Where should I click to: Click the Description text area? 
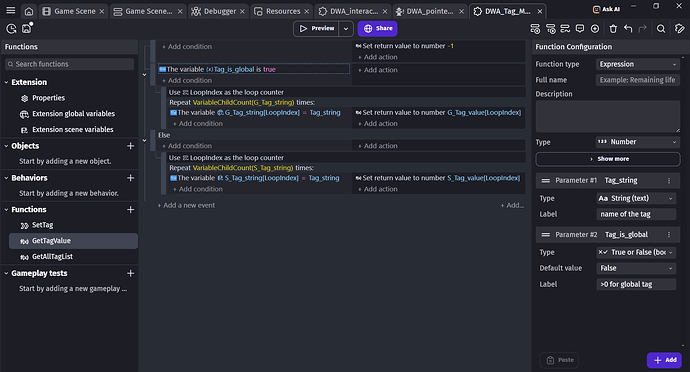coord(608,116)
